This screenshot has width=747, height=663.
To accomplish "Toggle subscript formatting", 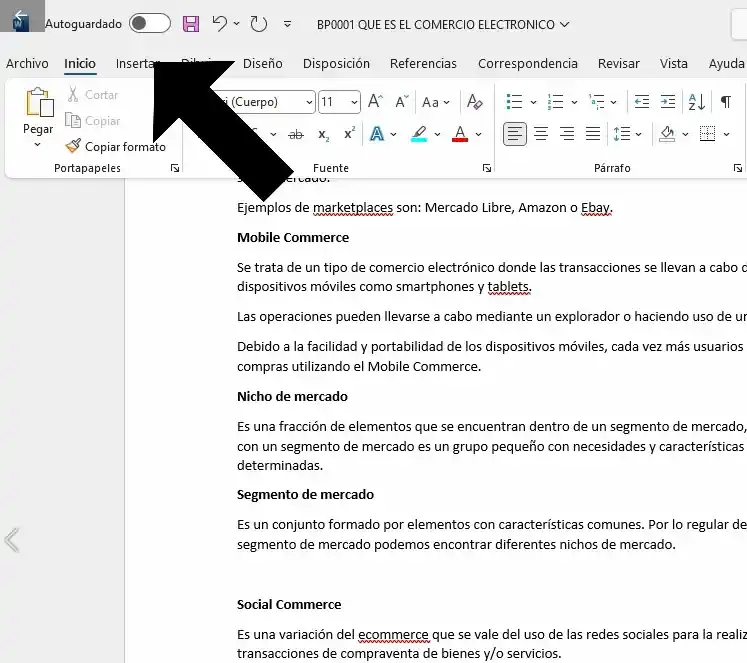I will 323,135.
